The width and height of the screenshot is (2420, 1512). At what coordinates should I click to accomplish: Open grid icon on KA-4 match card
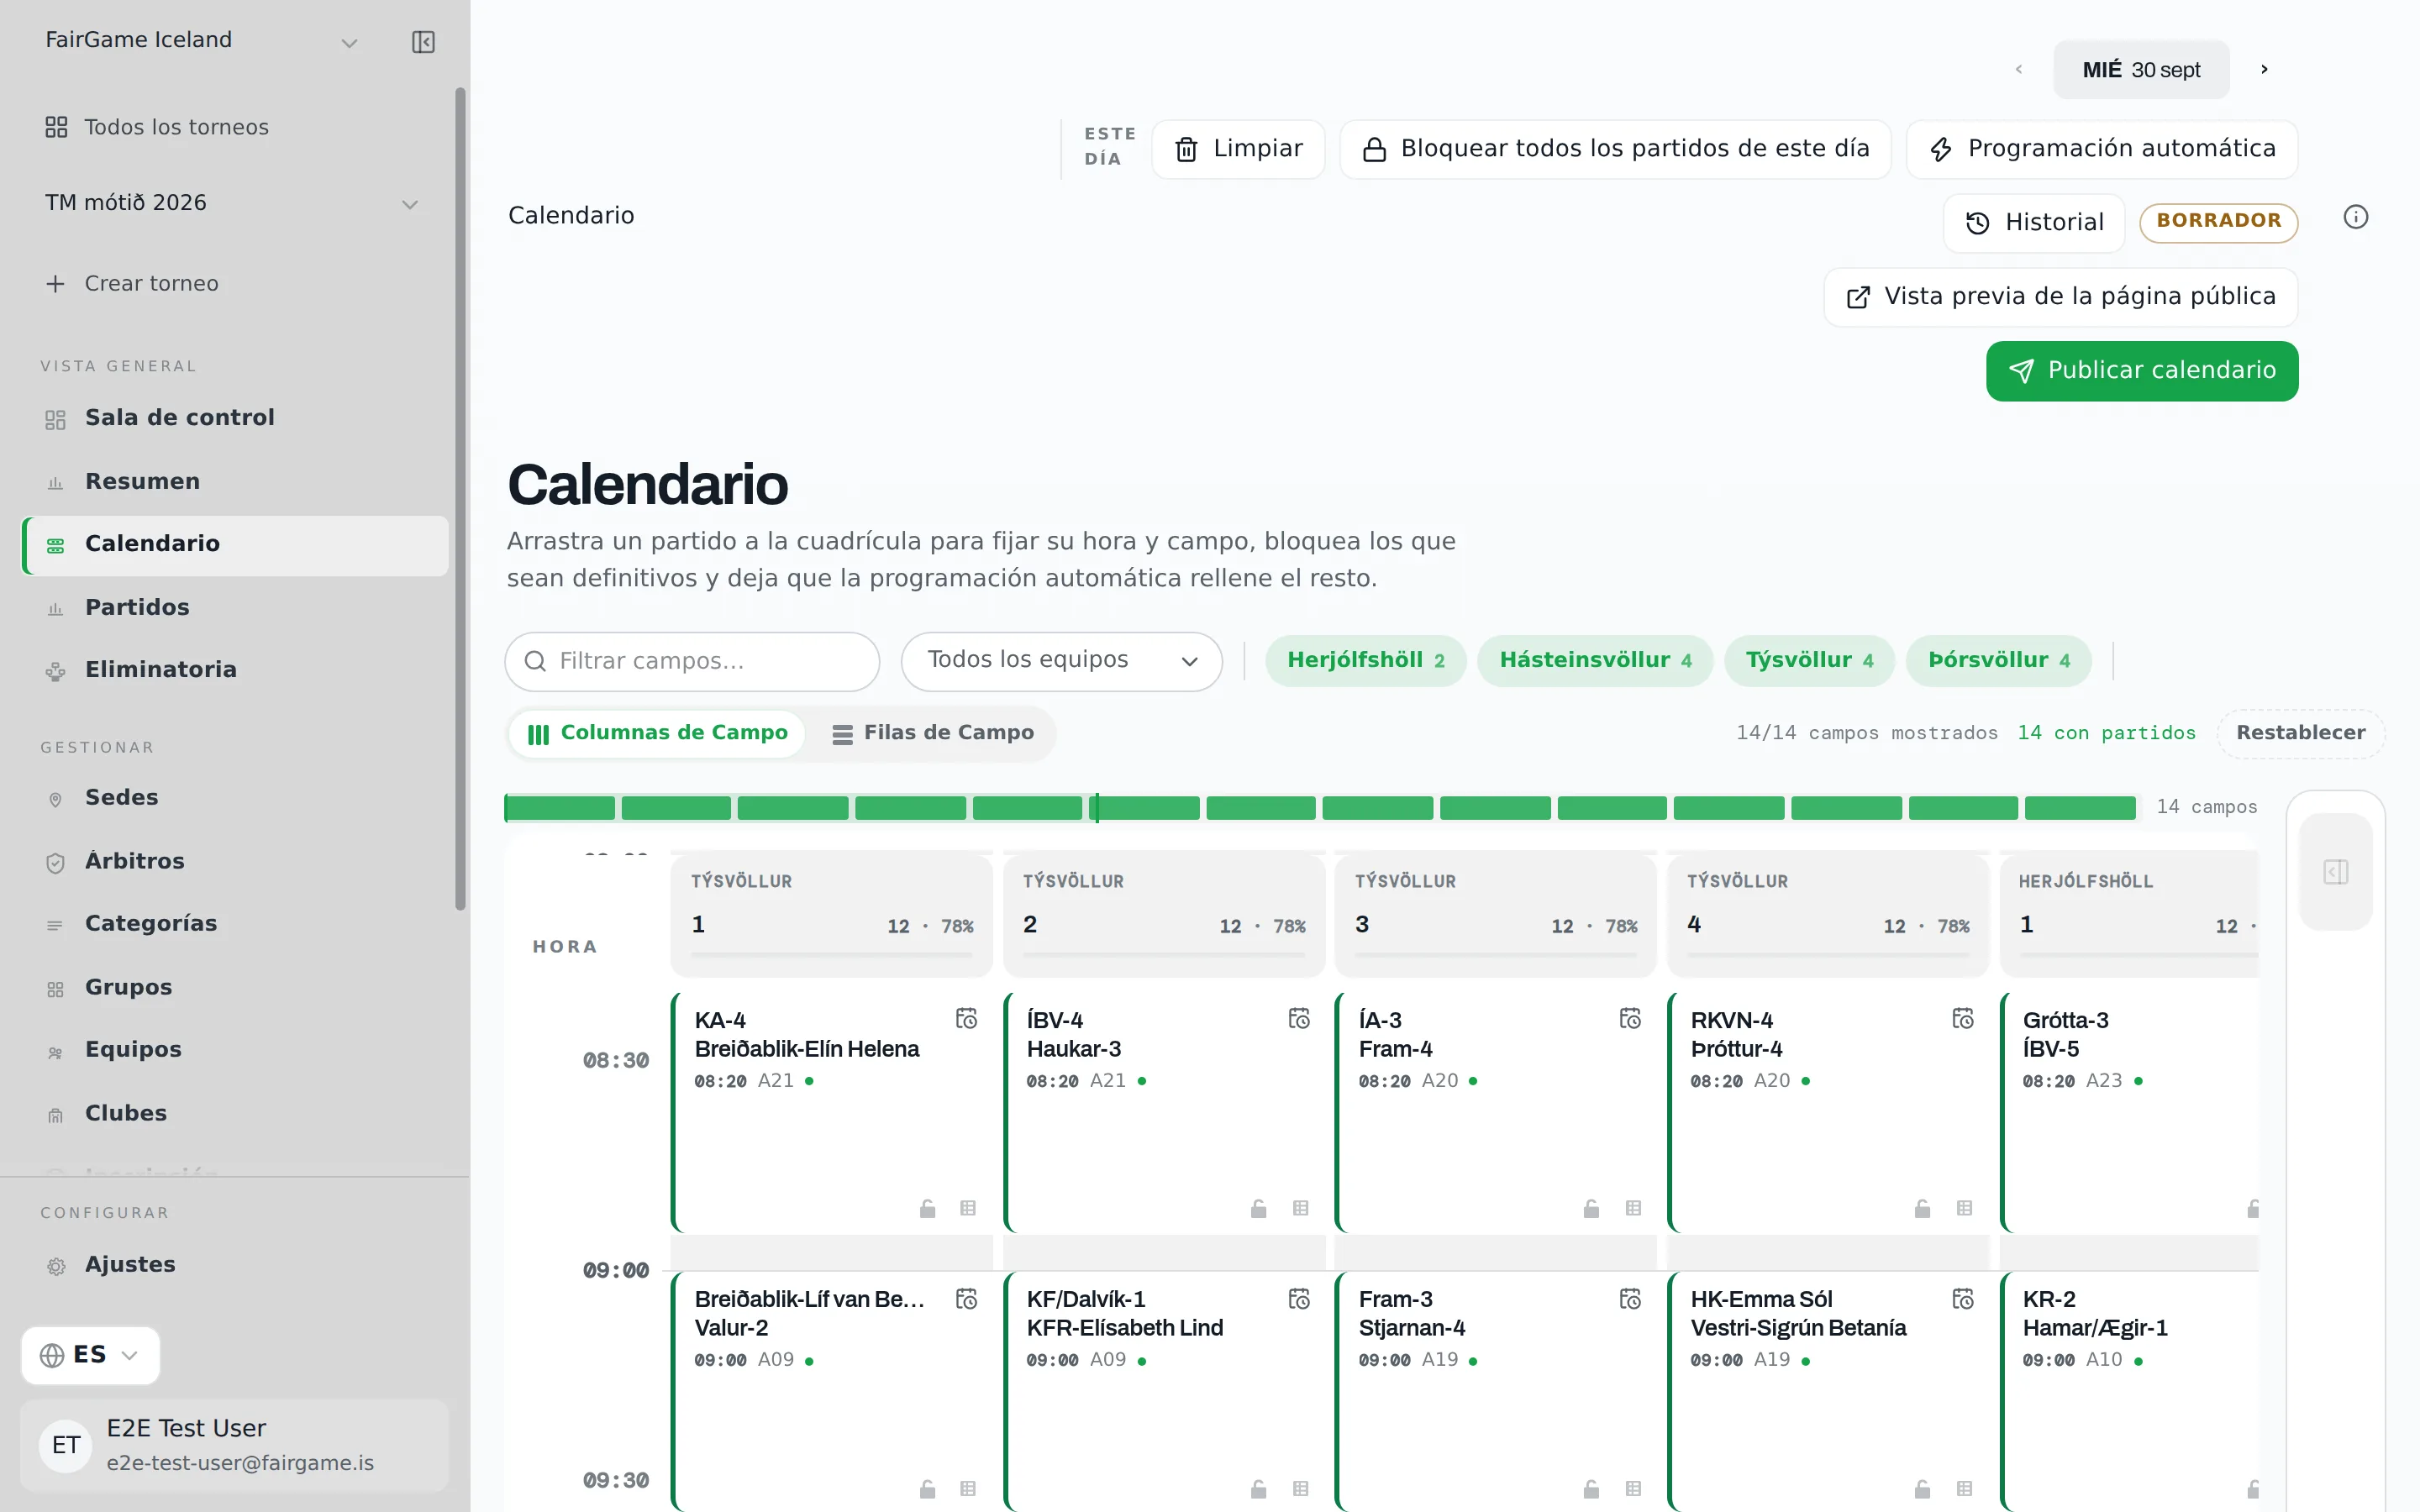968,1208
